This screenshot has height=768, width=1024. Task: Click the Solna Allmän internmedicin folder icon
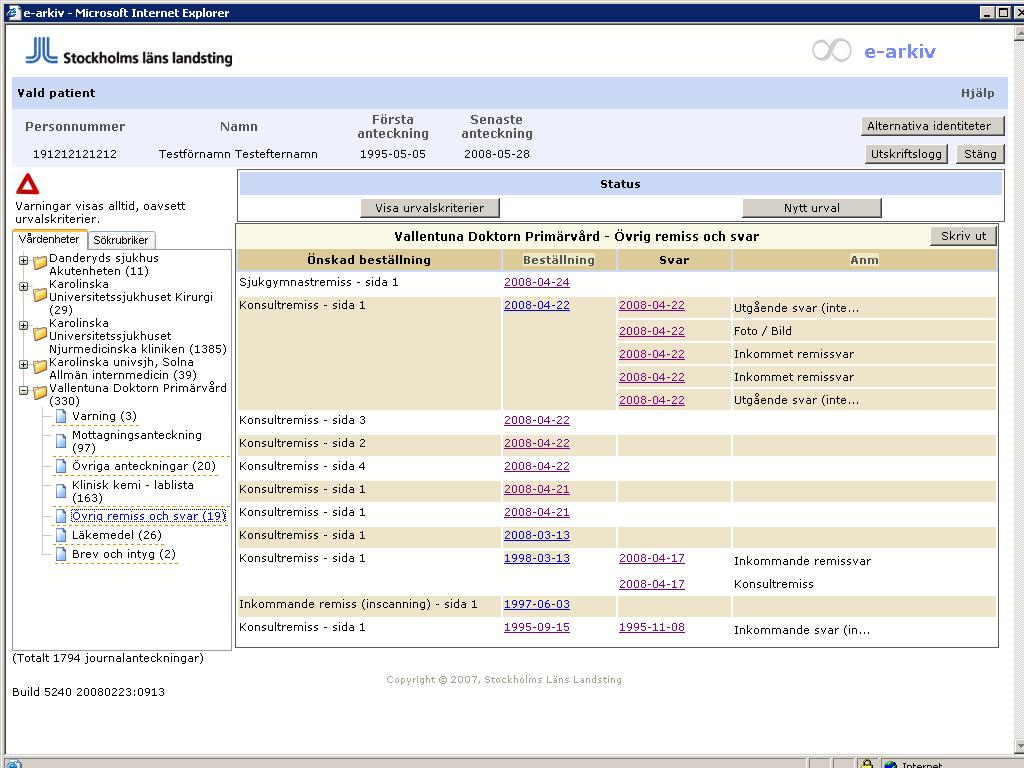click(40, 366)
